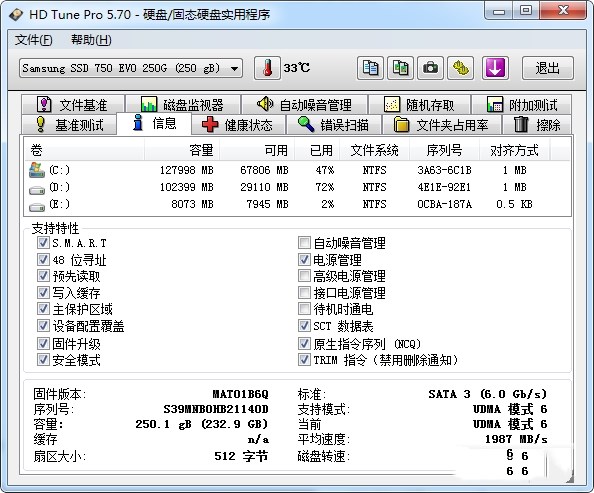Toggle the 安全模式 checkbox
594x493 pixels.
[43, 360]
